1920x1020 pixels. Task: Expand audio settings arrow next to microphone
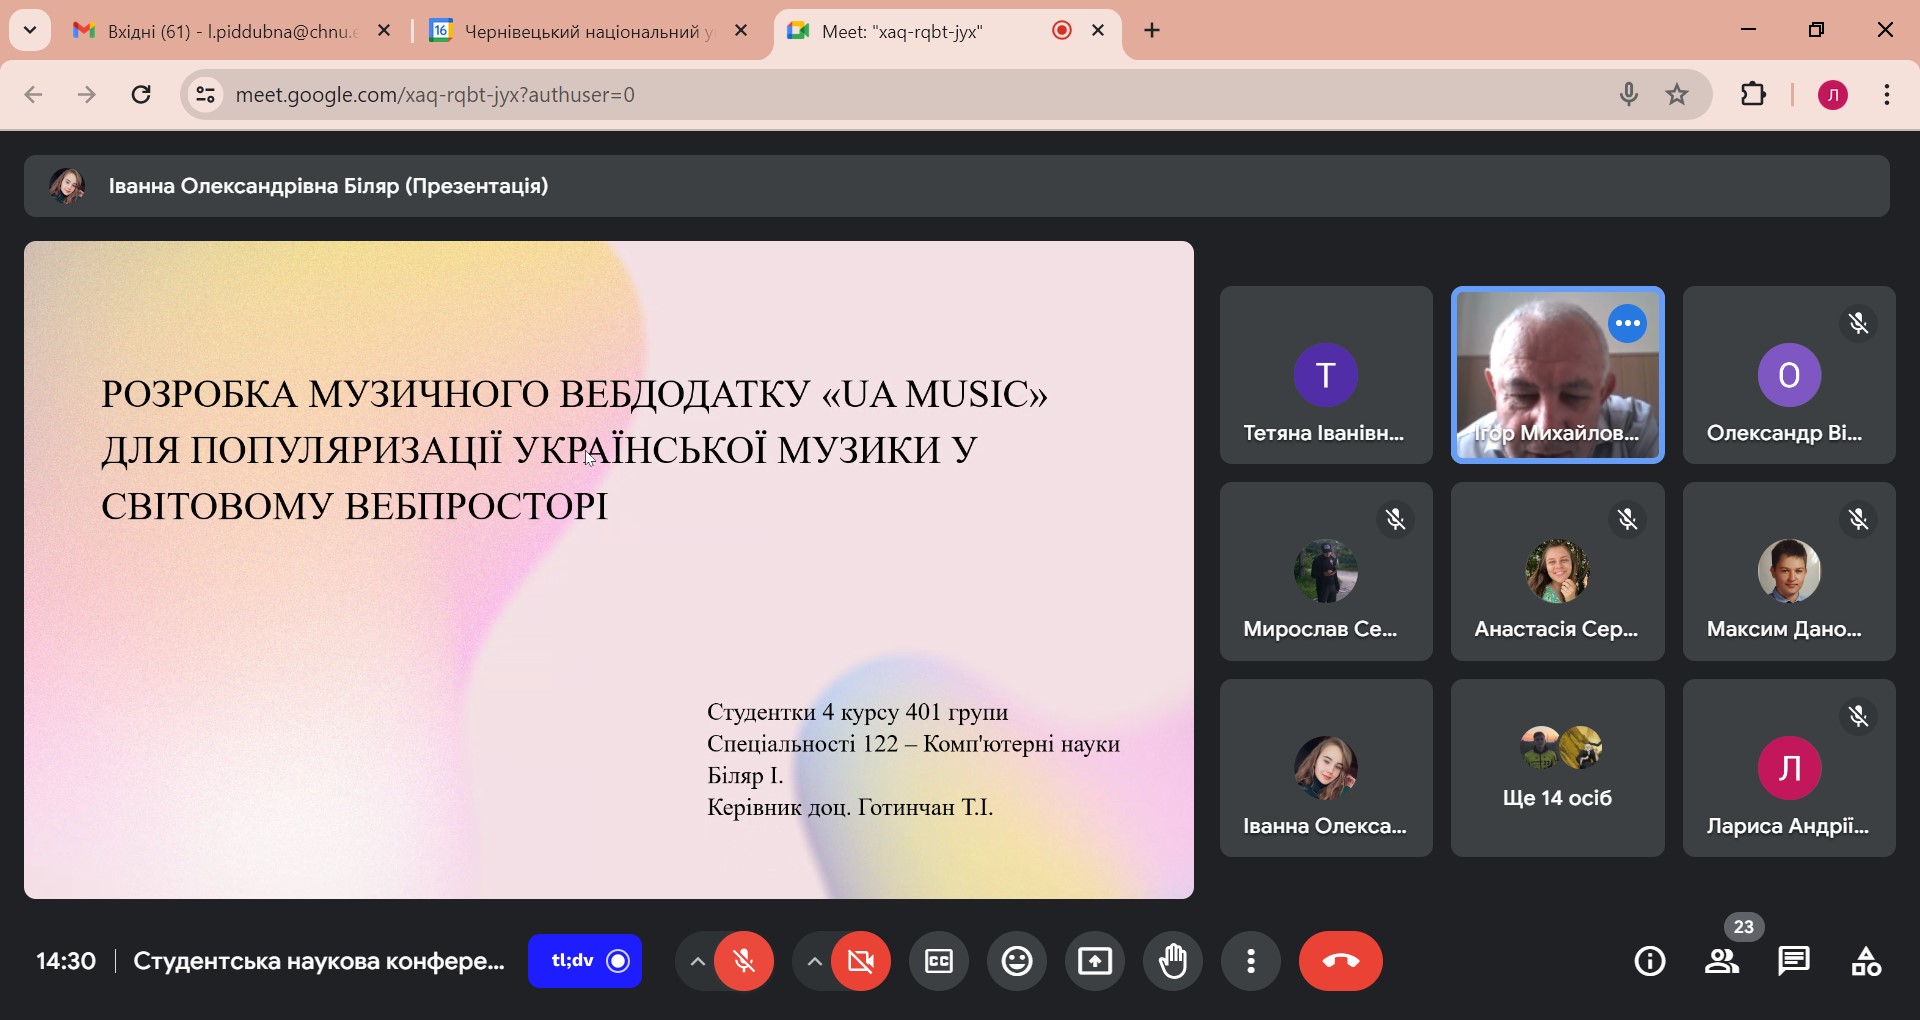pyautogui.click(x=697, y=962)
